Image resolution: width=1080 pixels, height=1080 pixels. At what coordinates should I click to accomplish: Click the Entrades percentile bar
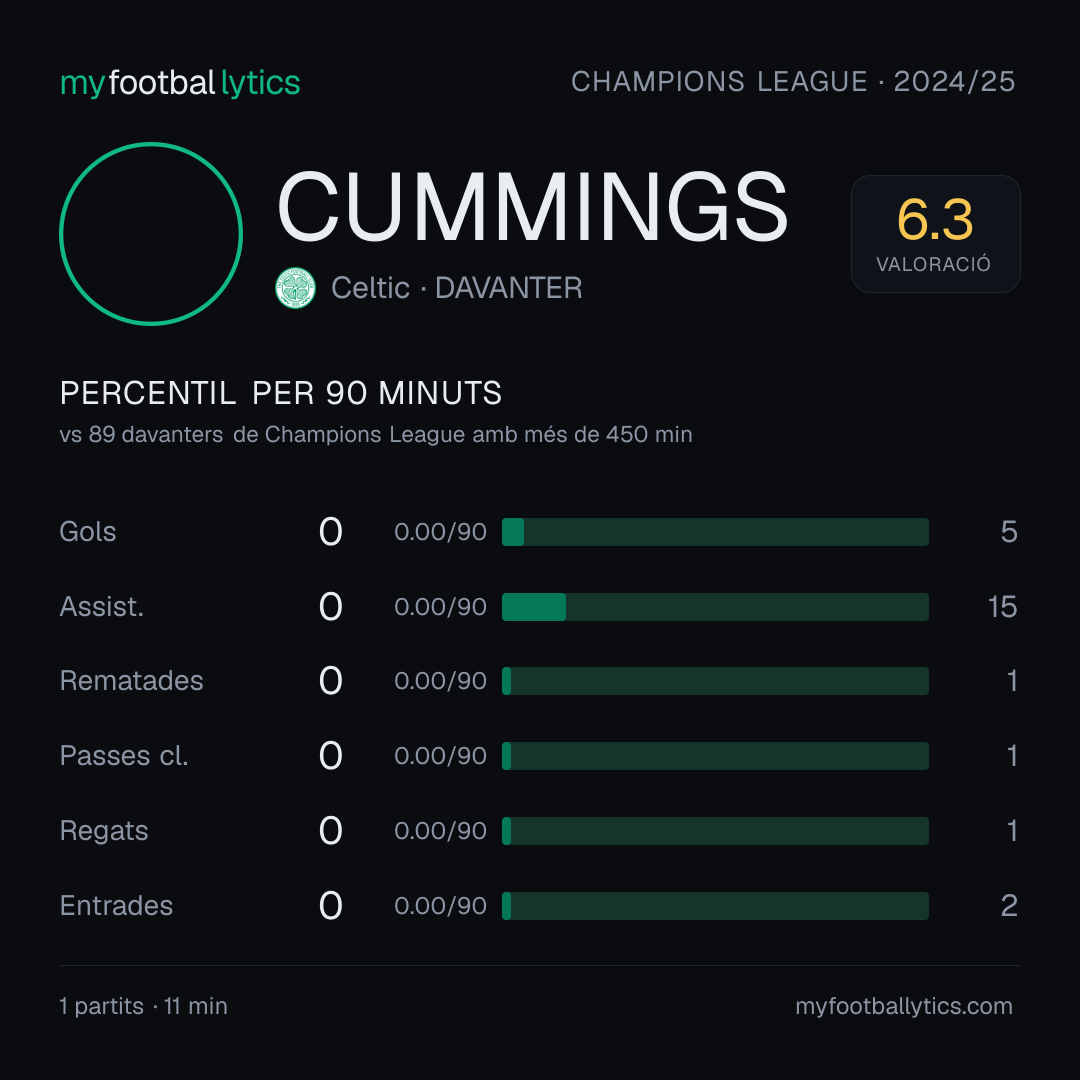click(715, 906)
